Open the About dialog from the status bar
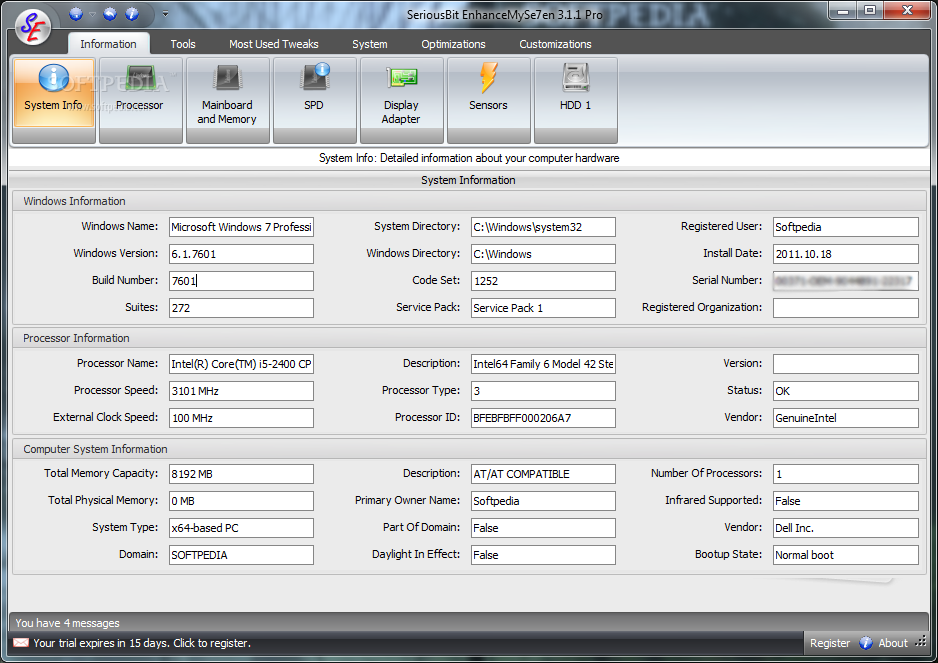938x663 pixels. coord(884,643)
